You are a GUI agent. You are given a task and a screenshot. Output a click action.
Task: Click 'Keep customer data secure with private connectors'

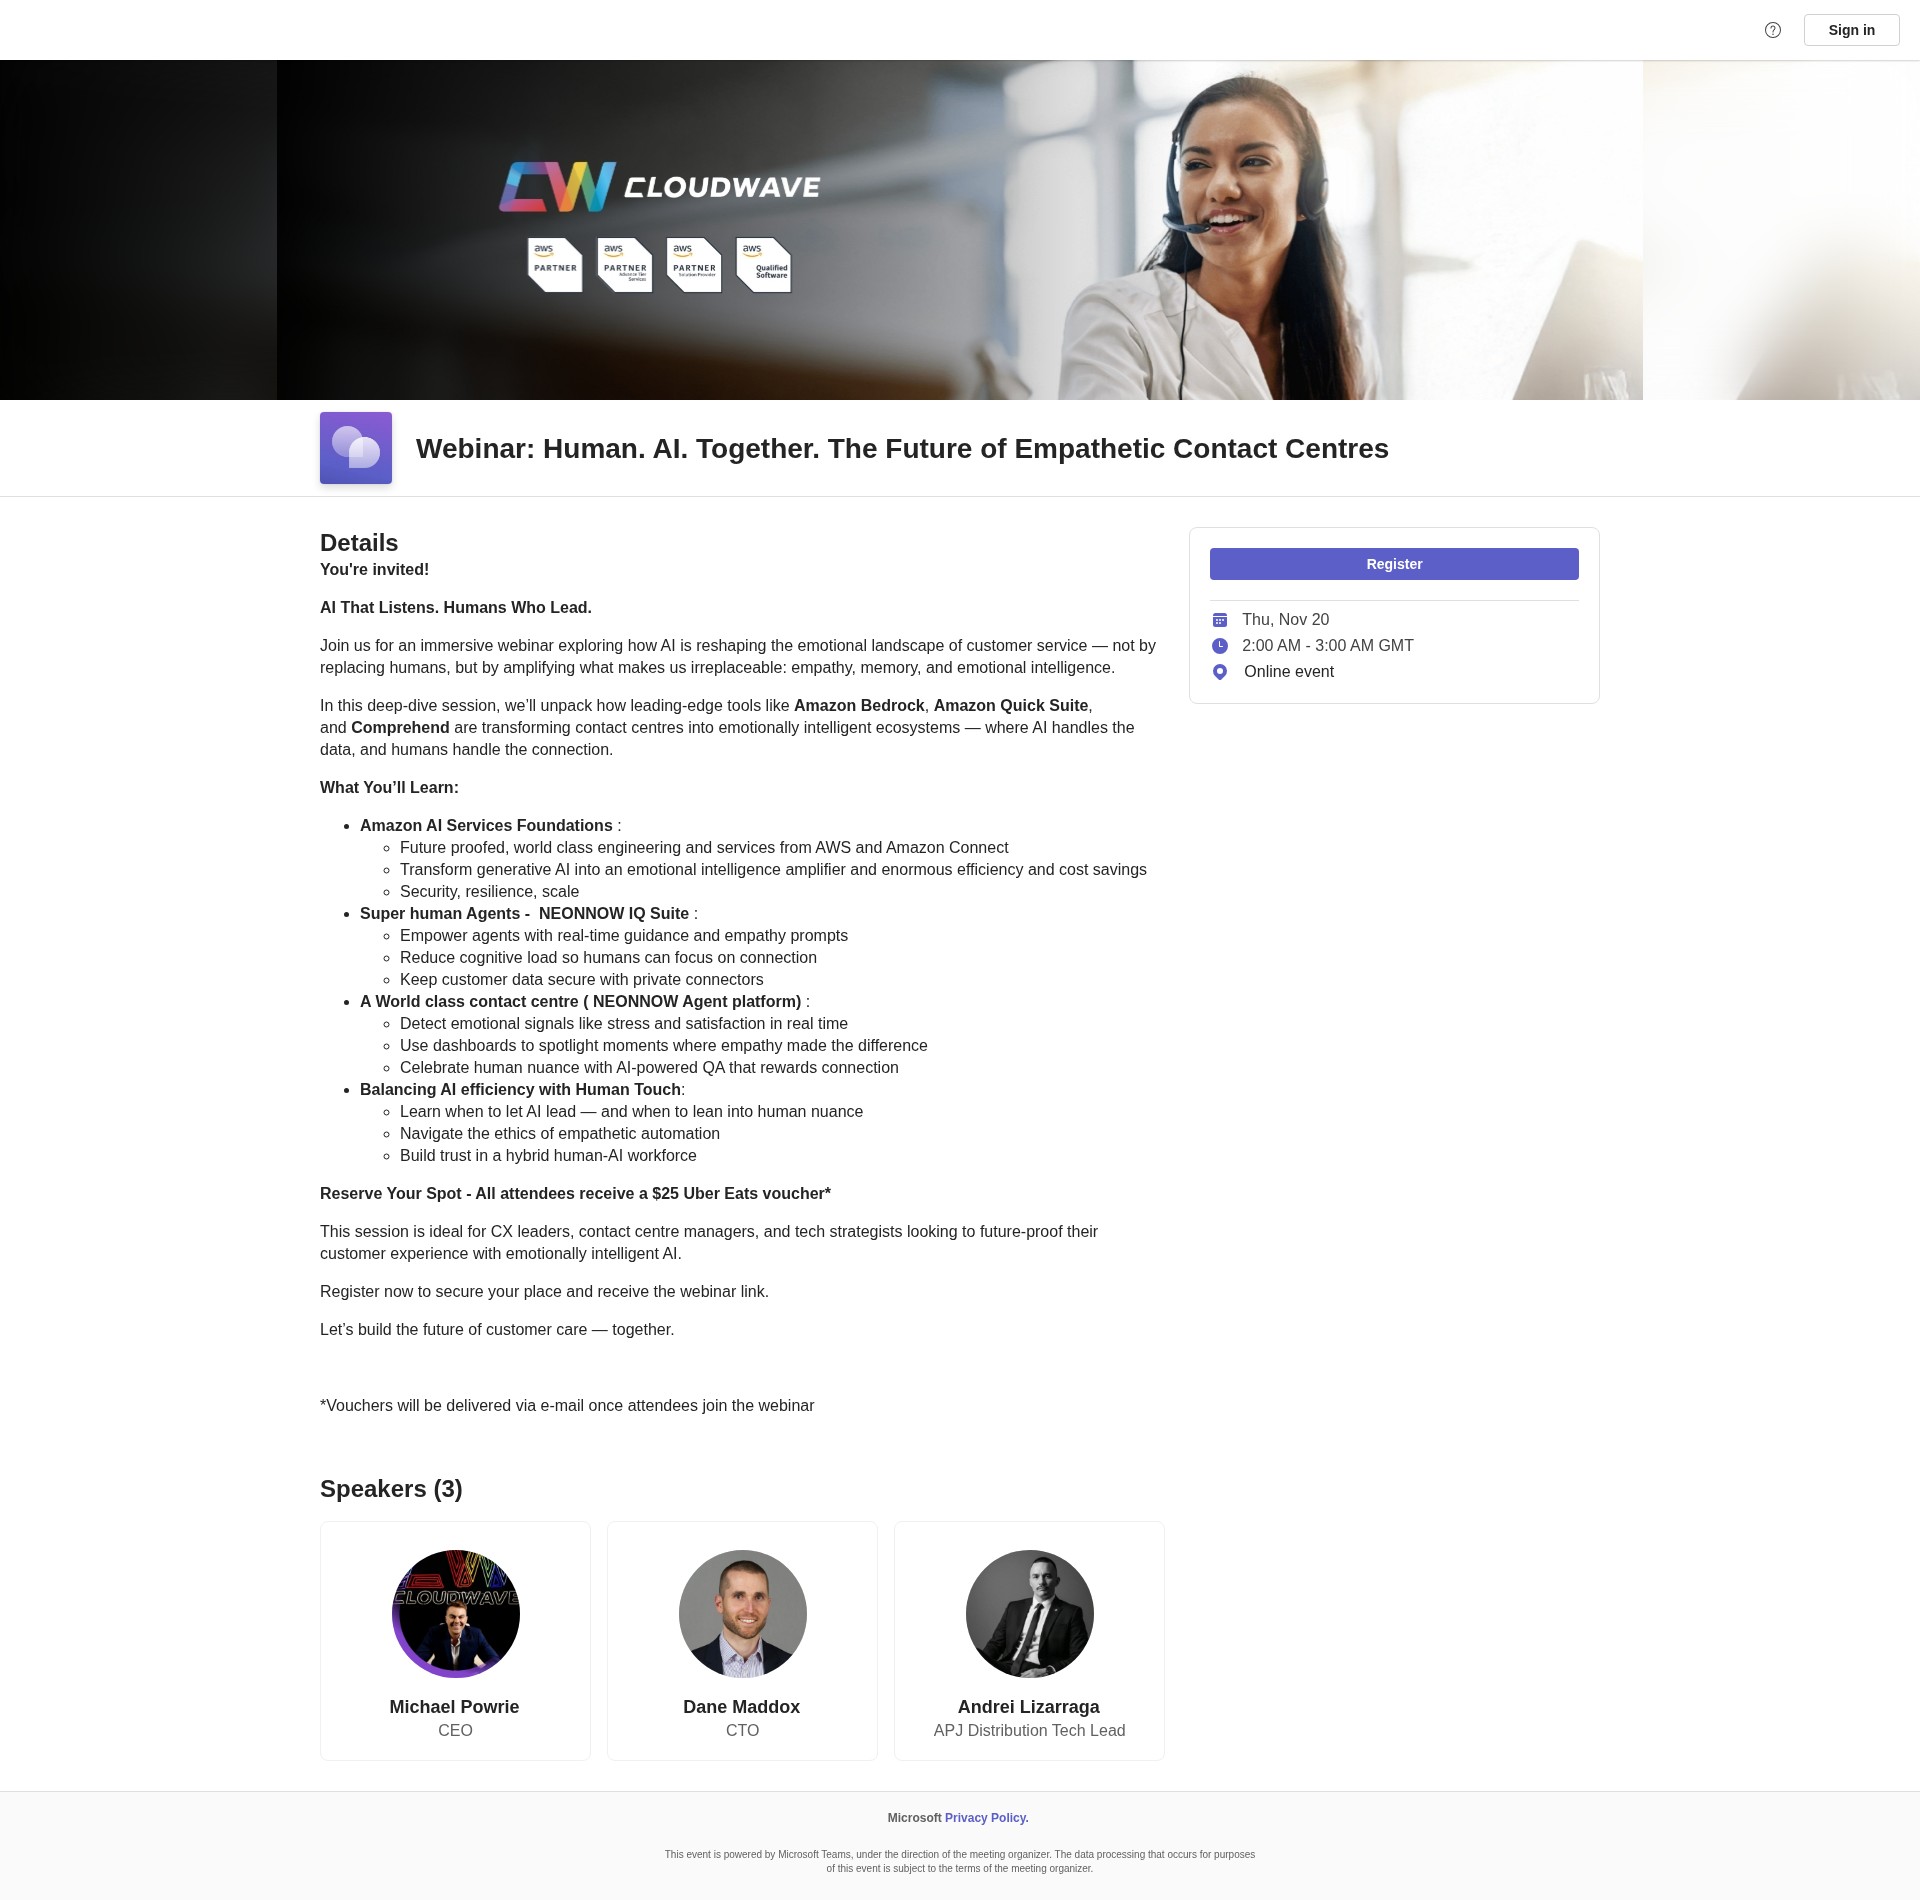point(581,980)
